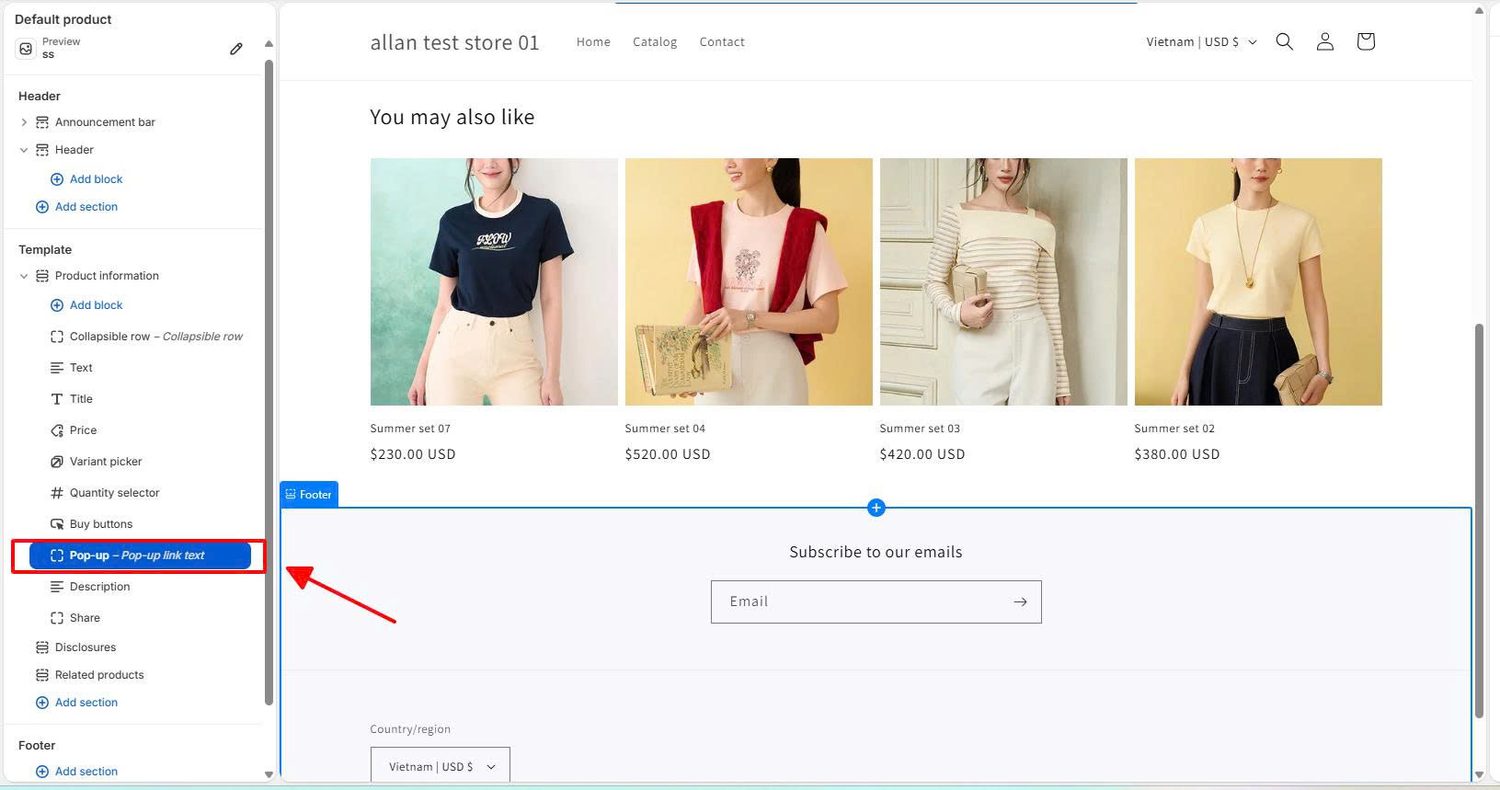1500x790 pixels.
Task: Click the Summer set 07 title
Action: tap(410, 429)
